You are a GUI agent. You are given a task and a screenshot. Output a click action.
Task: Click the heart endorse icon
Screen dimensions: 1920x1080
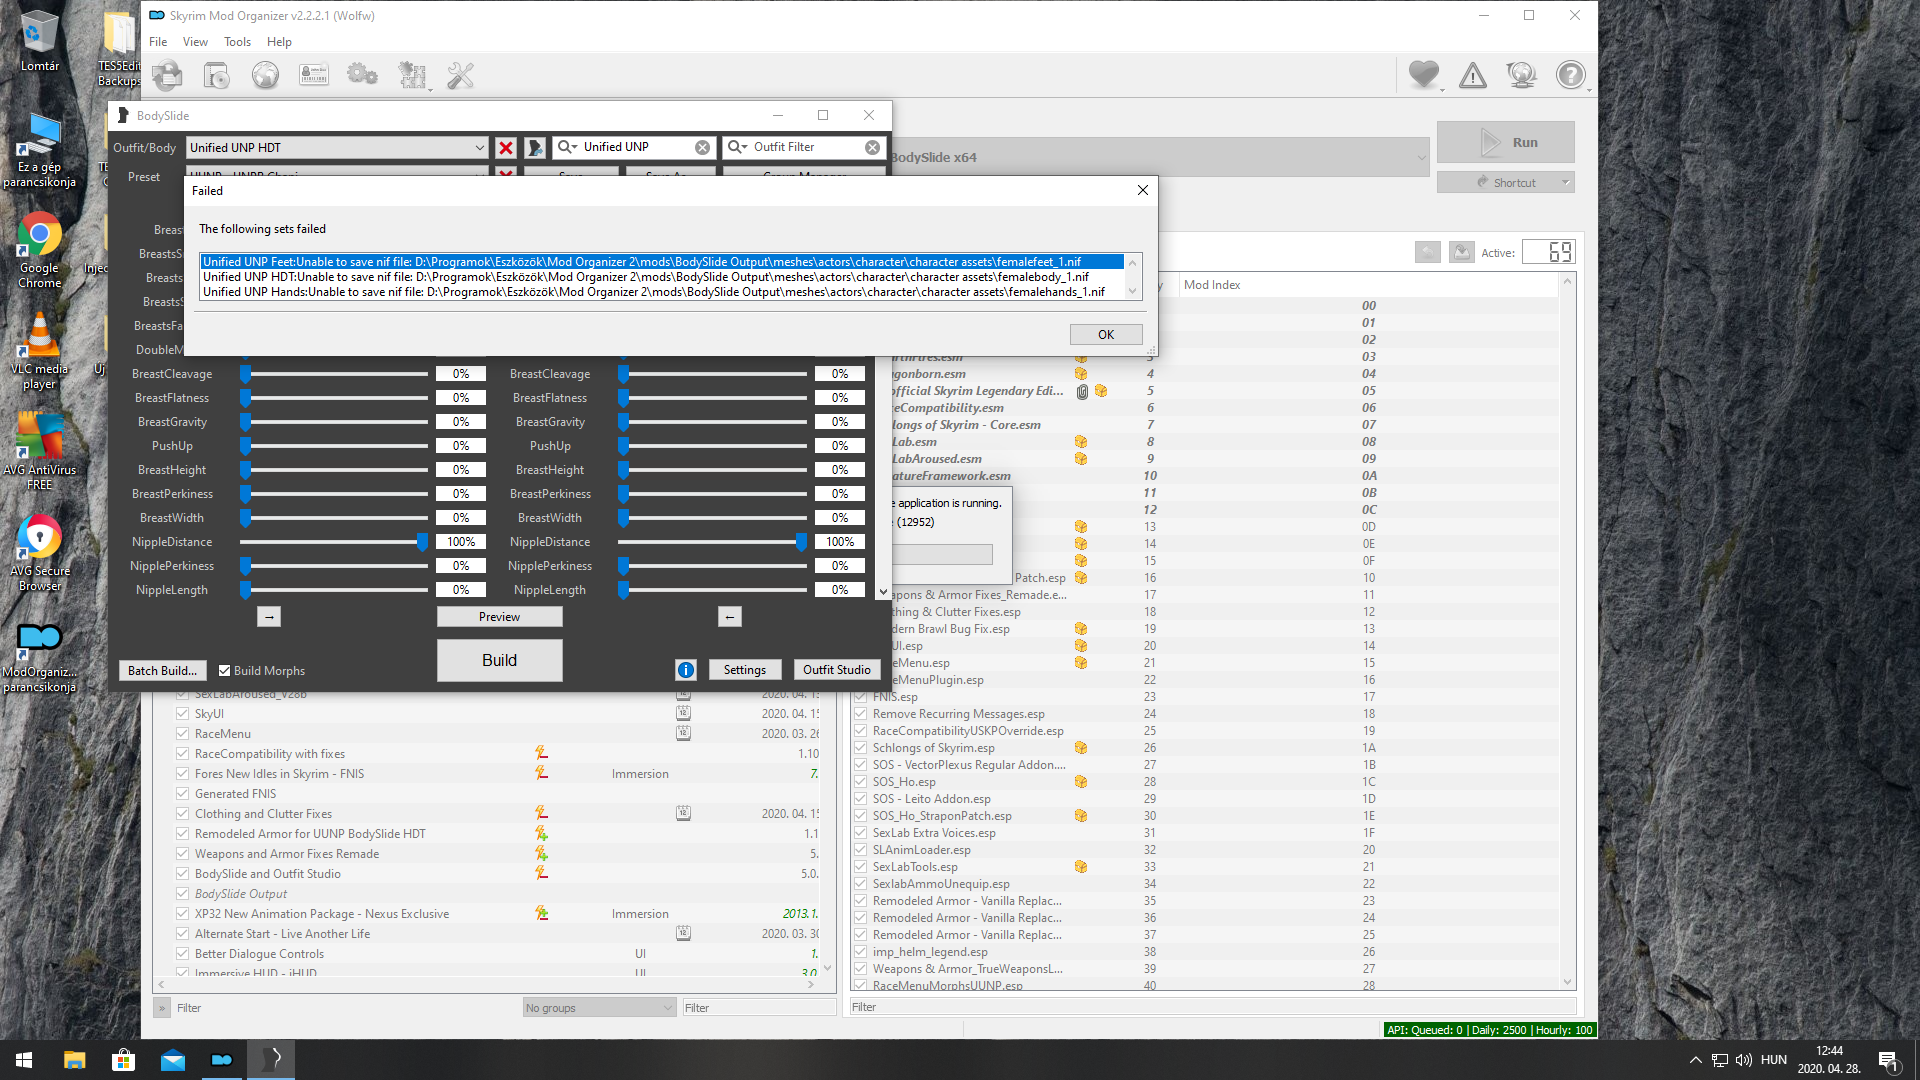[1424, 75]
